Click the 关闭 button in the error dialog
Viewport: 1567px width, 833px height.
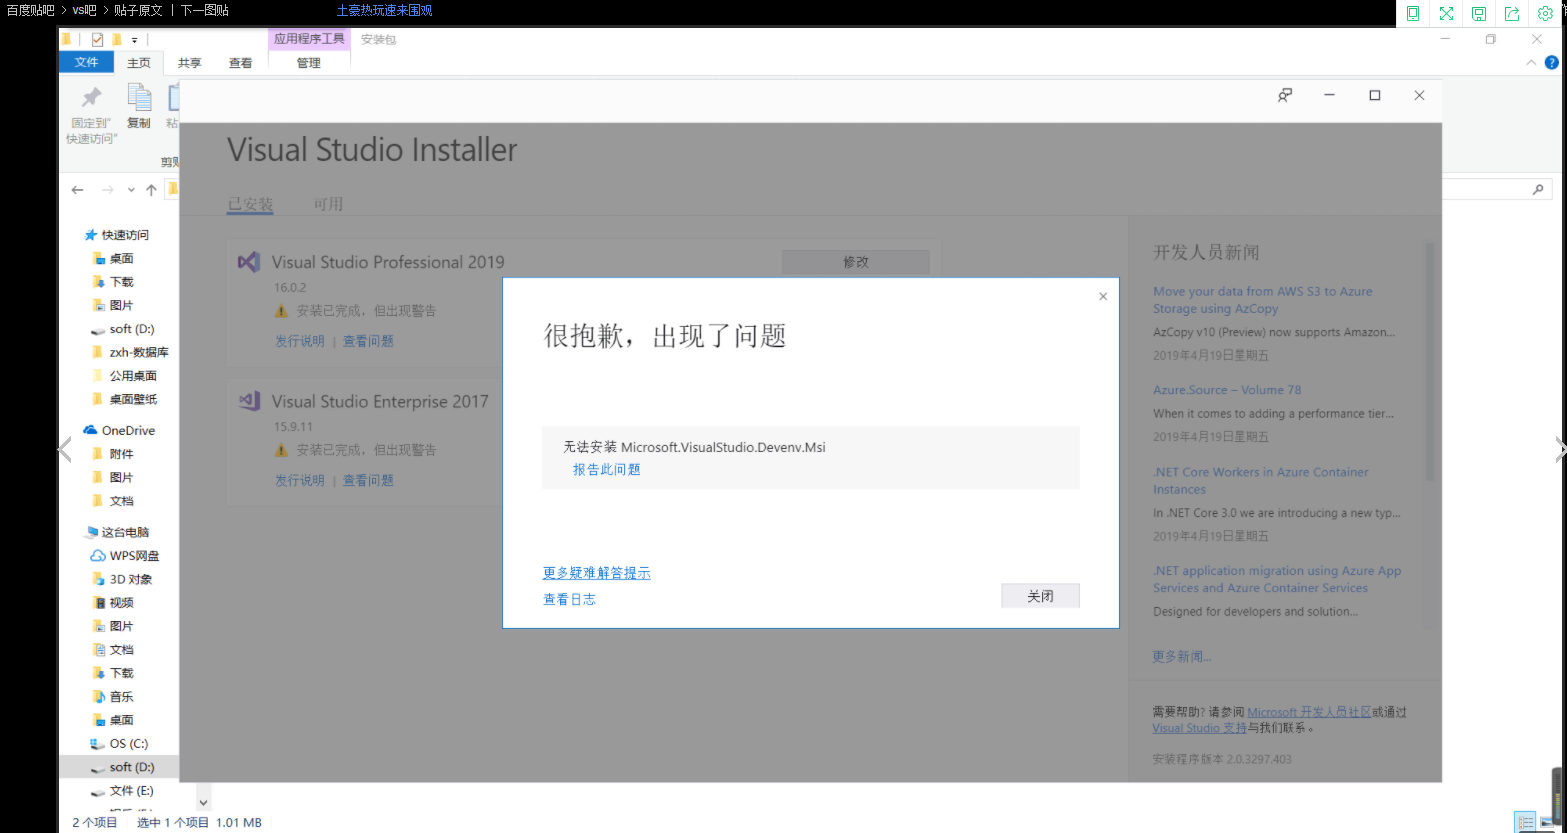(1040, 596)
